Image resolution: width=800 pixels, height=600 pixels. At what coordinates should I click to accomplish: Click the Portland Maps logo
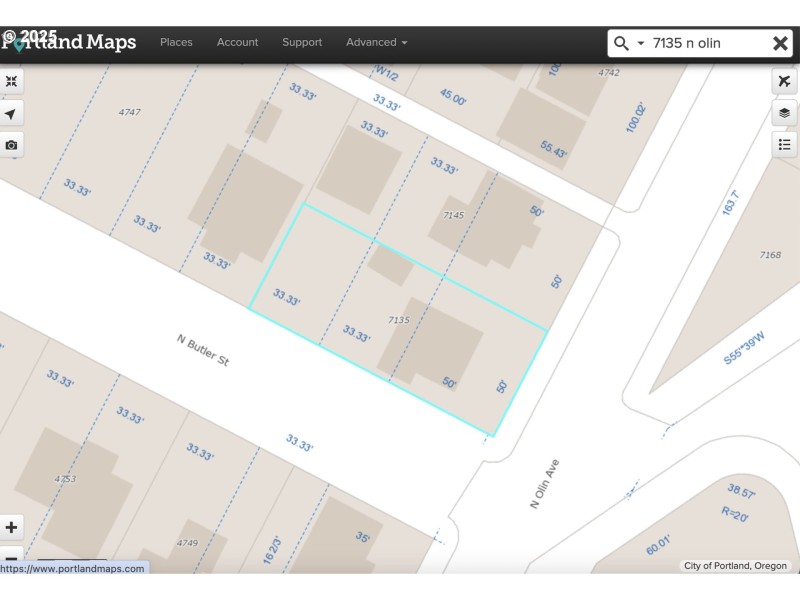coord(68,42)
